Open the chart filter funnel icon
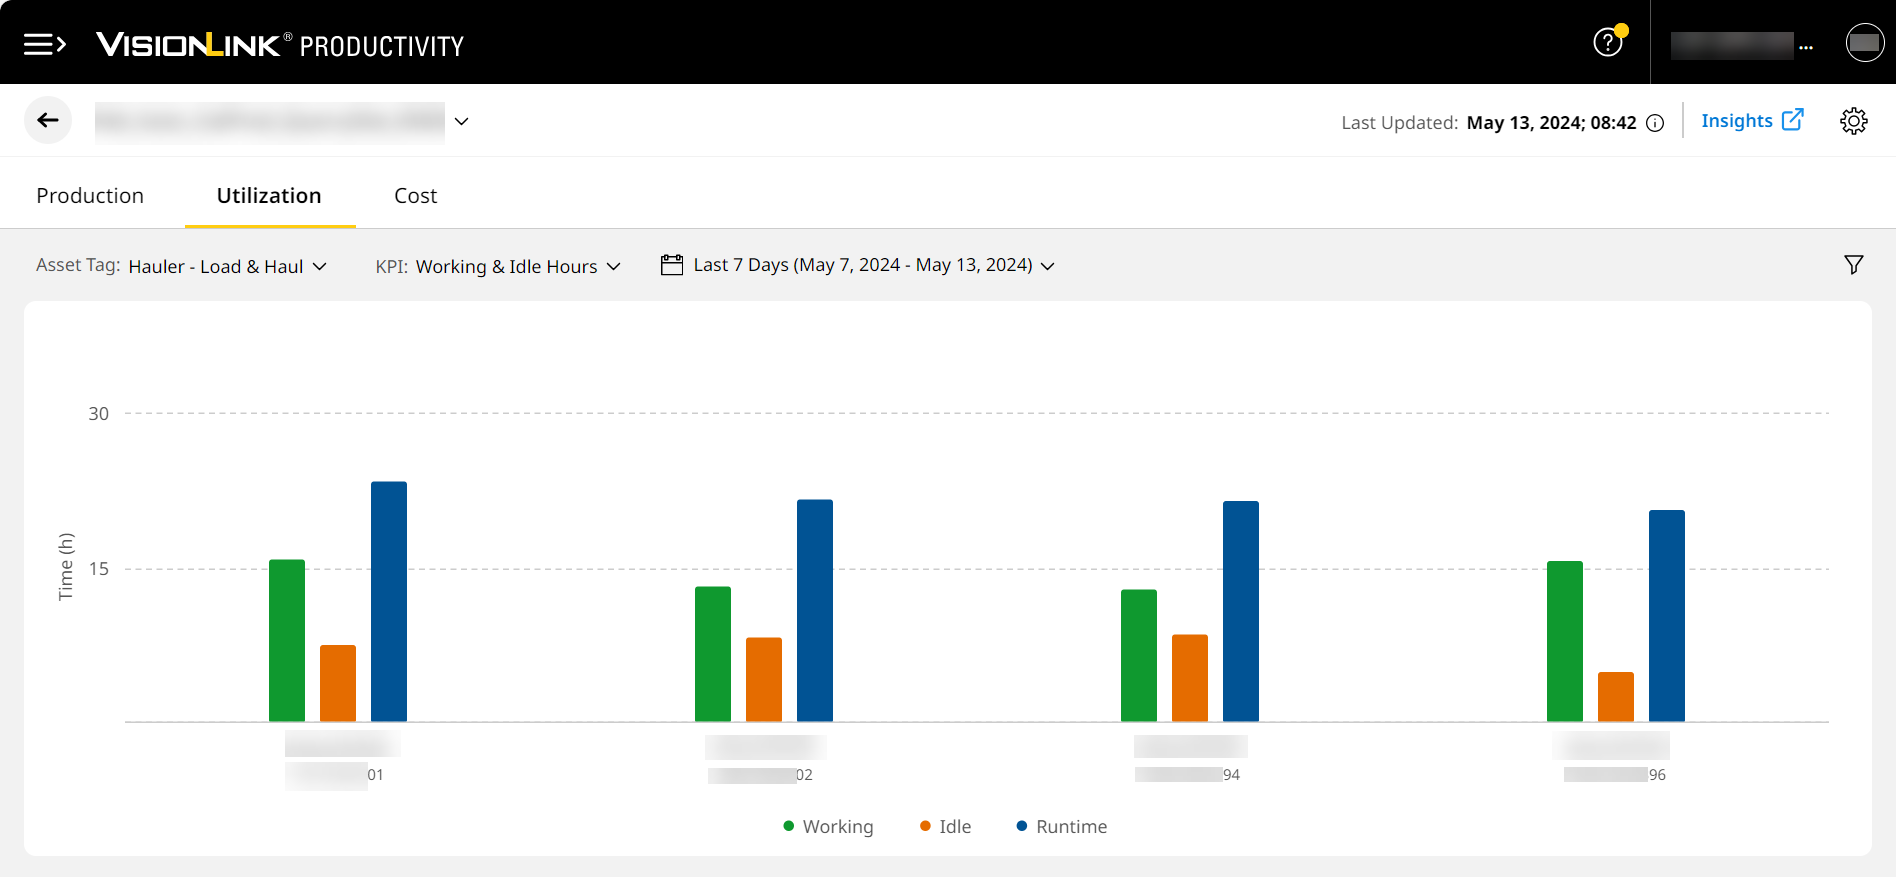1896x877 pixels. pyautogui.click(x=1853, y=265)
